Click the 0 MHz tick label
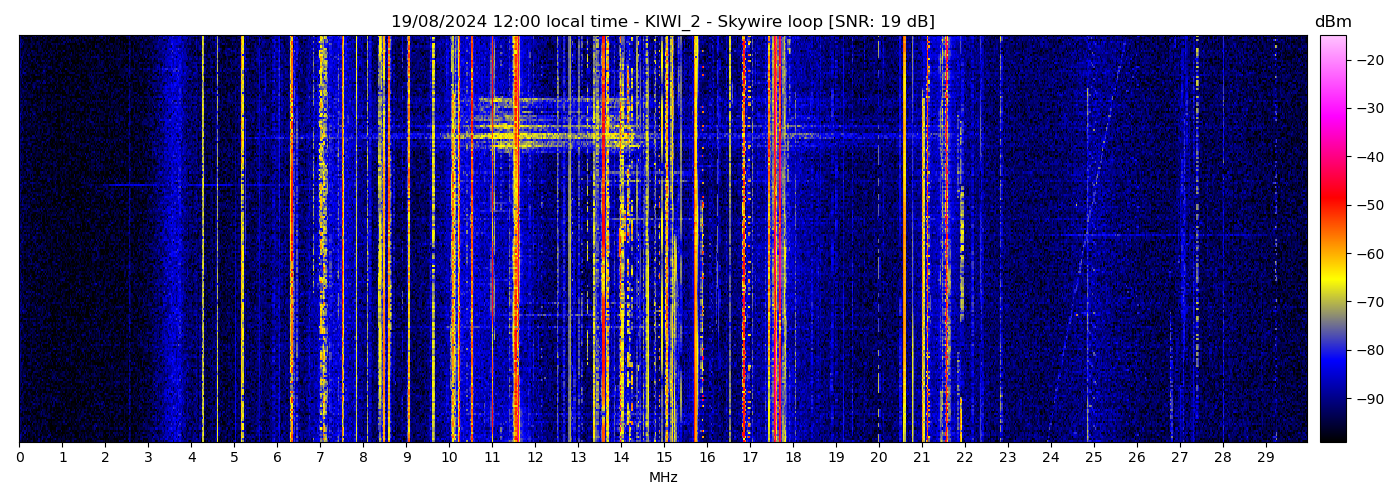1400x500 pixels. [x=19, y=458]
